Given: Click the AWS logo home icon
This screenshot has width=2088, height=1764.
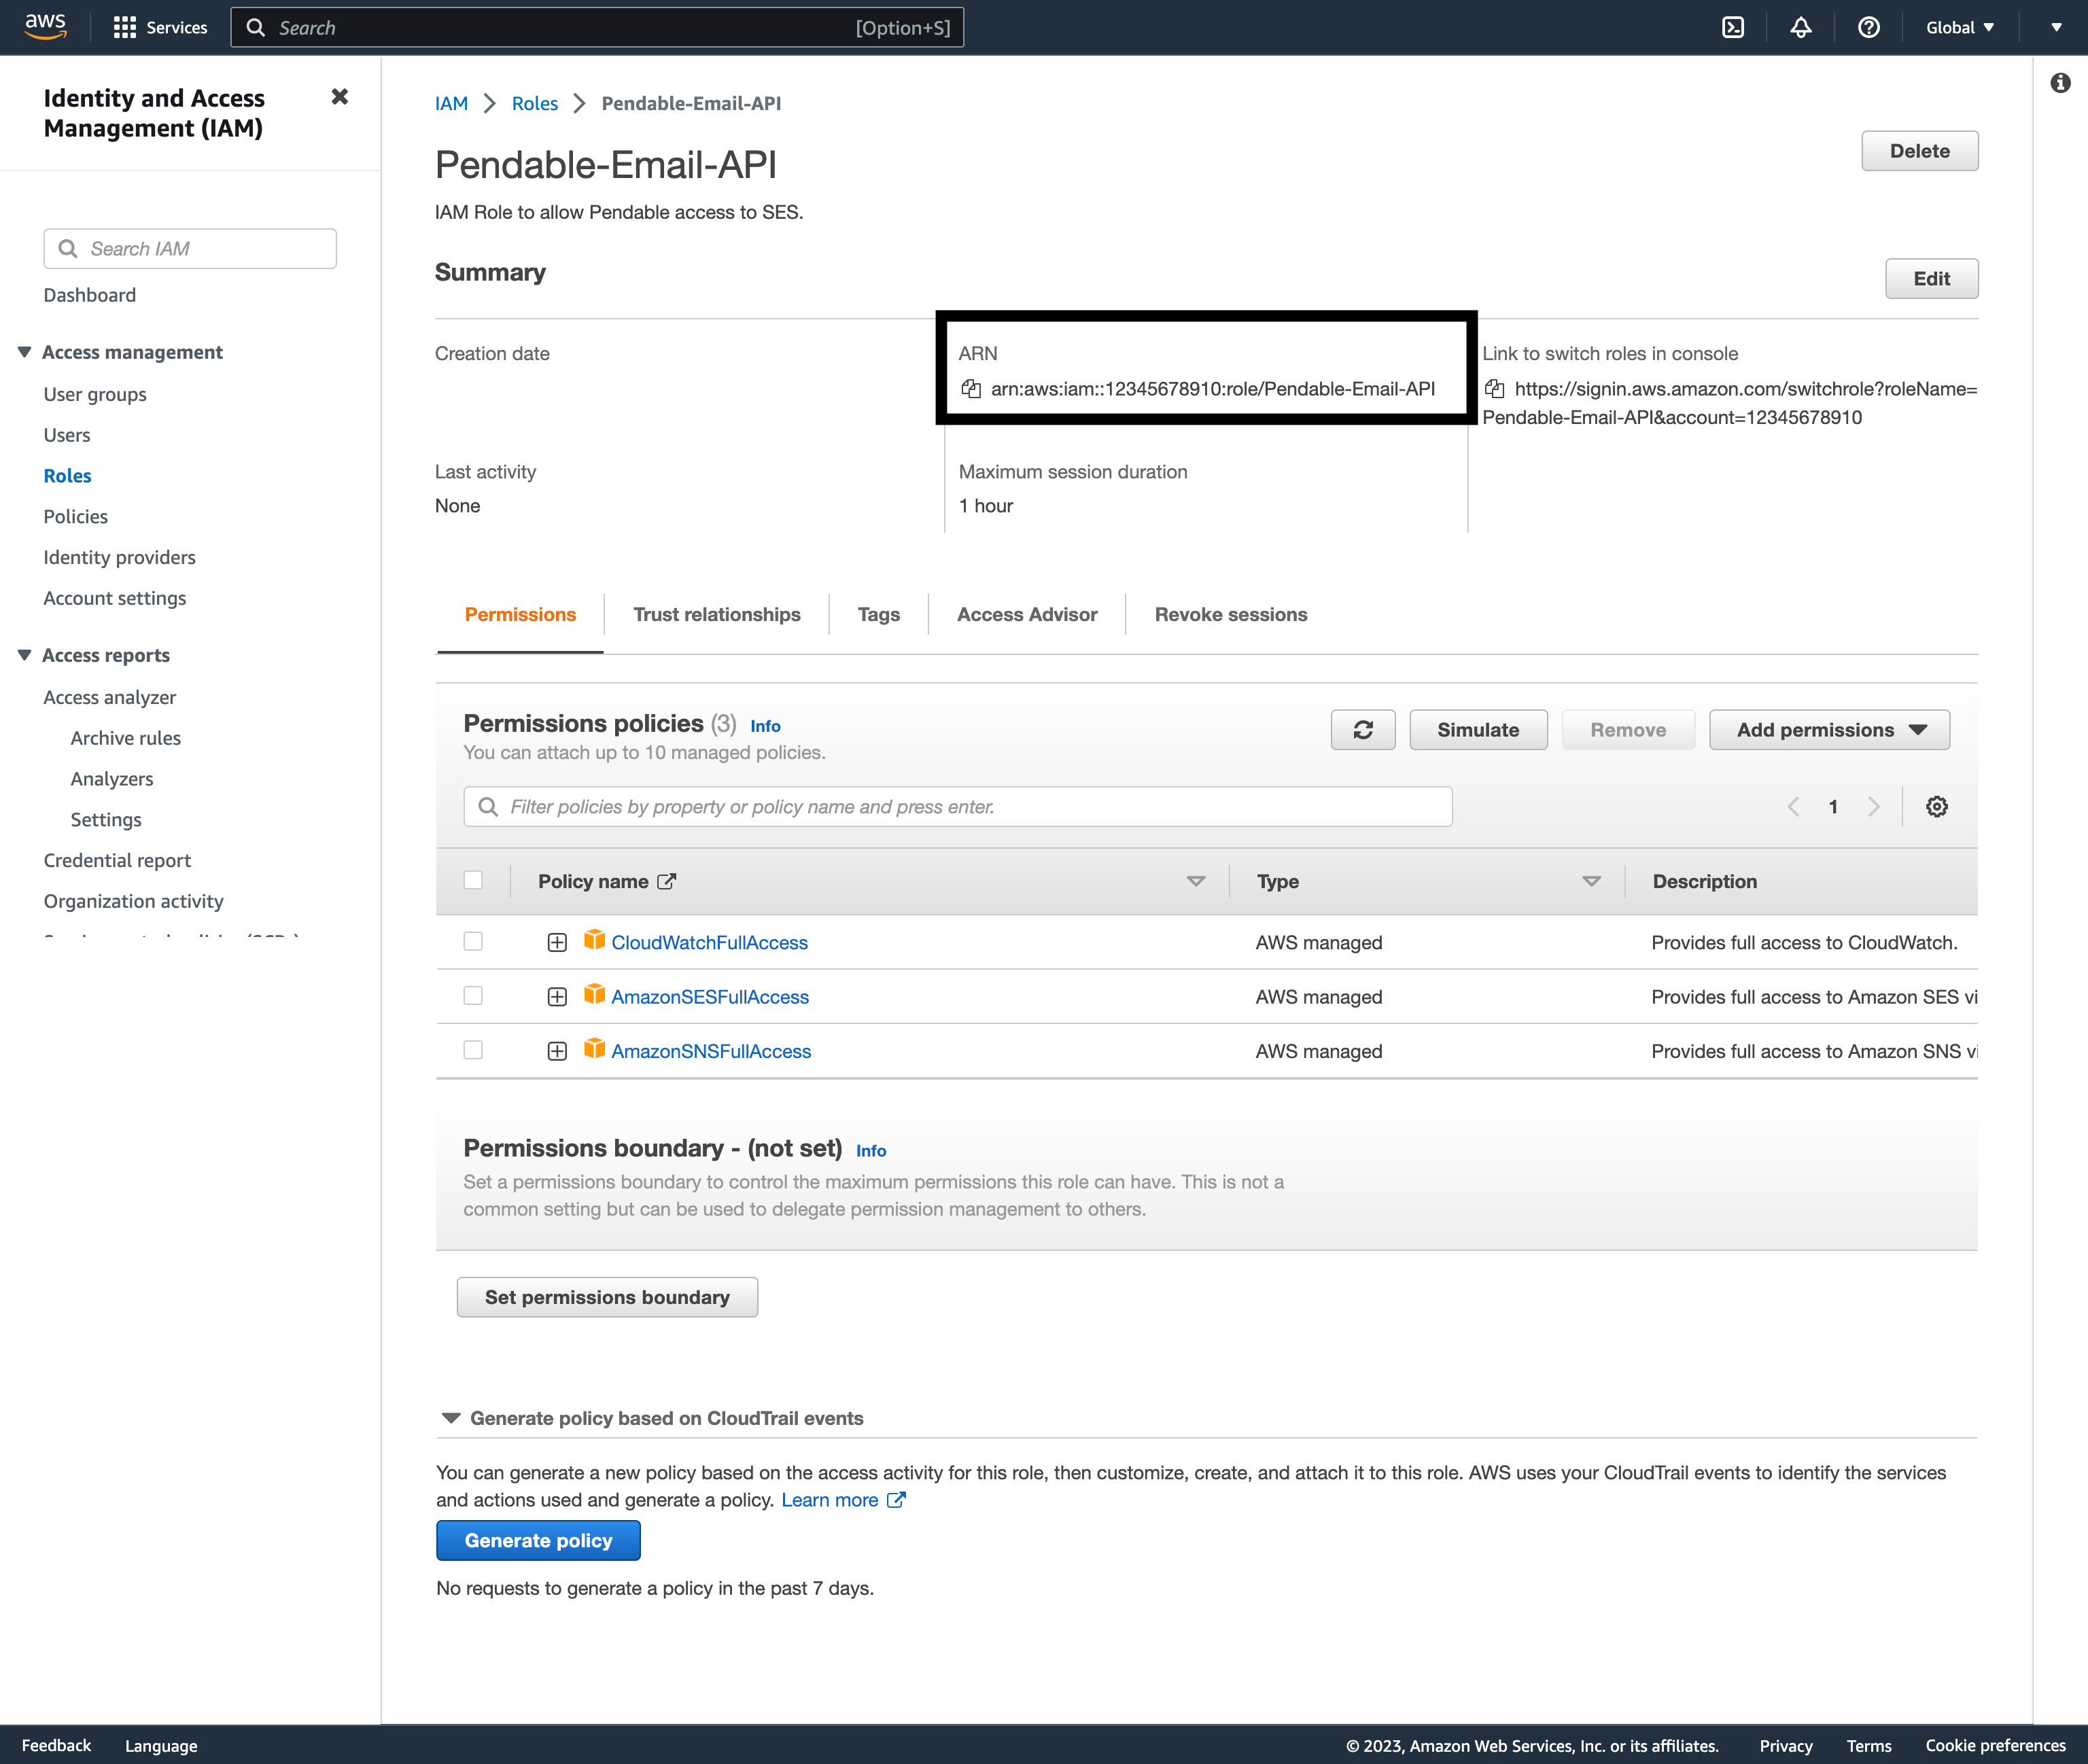Looking at the screenshot, I should pyautogui.click(x=45, y=27).
